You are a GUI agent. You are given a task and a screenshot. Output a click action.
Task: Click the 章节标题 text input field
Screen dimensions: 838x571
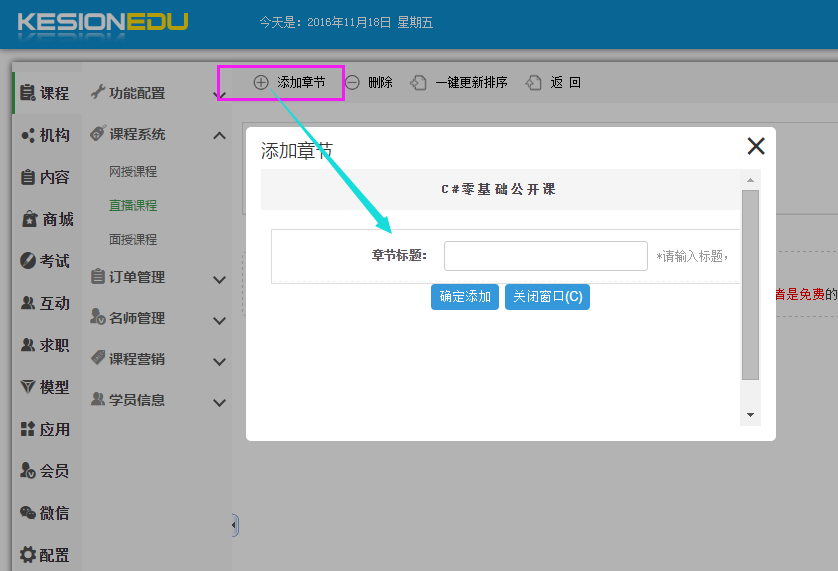[x=546, y=256]
